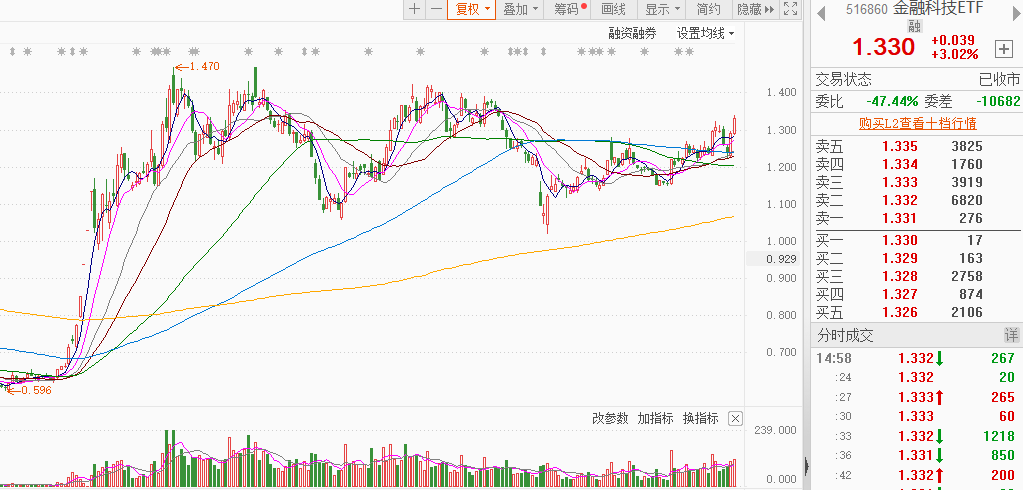Open detailed trades via 详 icon
The height and width of the screenshot is (490, 1023).
1011,336
